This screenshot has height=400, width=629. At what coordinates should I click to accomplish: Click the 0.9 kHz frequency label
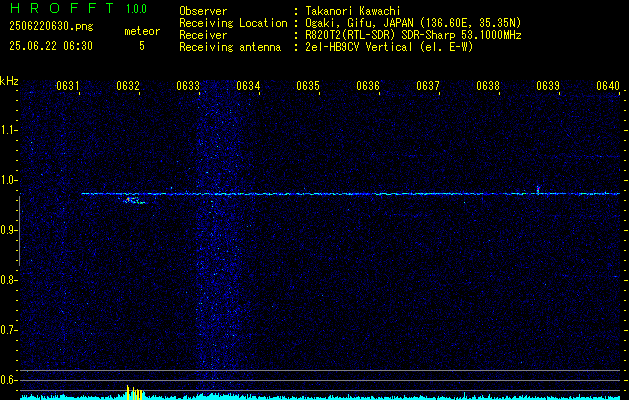coord(8,230)
